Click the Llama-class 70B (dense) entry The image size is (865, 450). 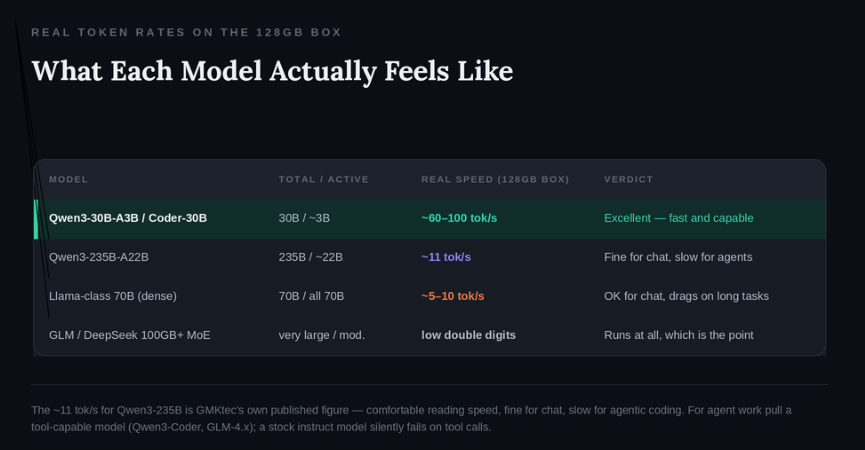113,296
